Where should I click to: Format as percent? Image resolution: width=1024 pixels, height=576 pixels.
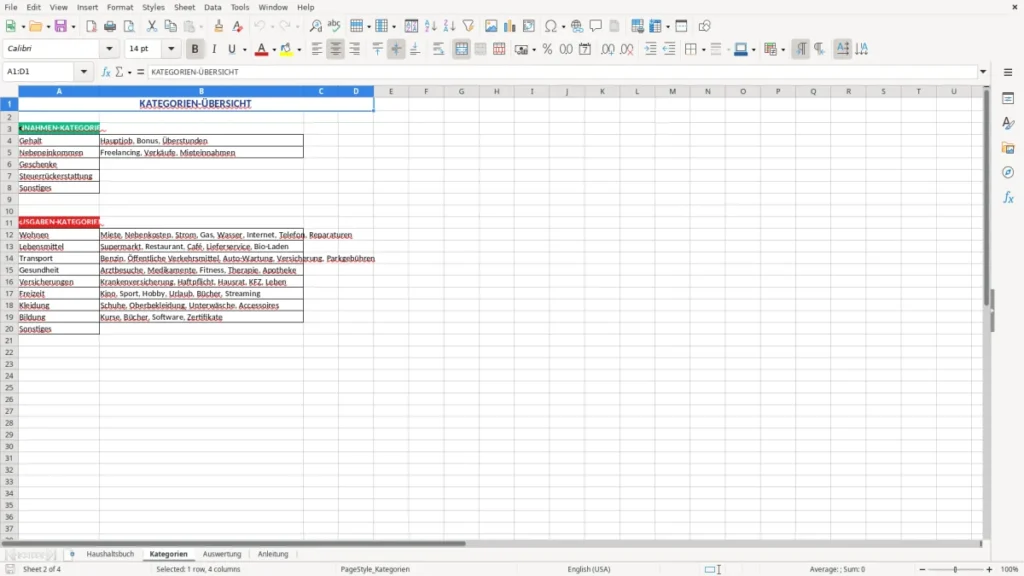tap(547, 49)
